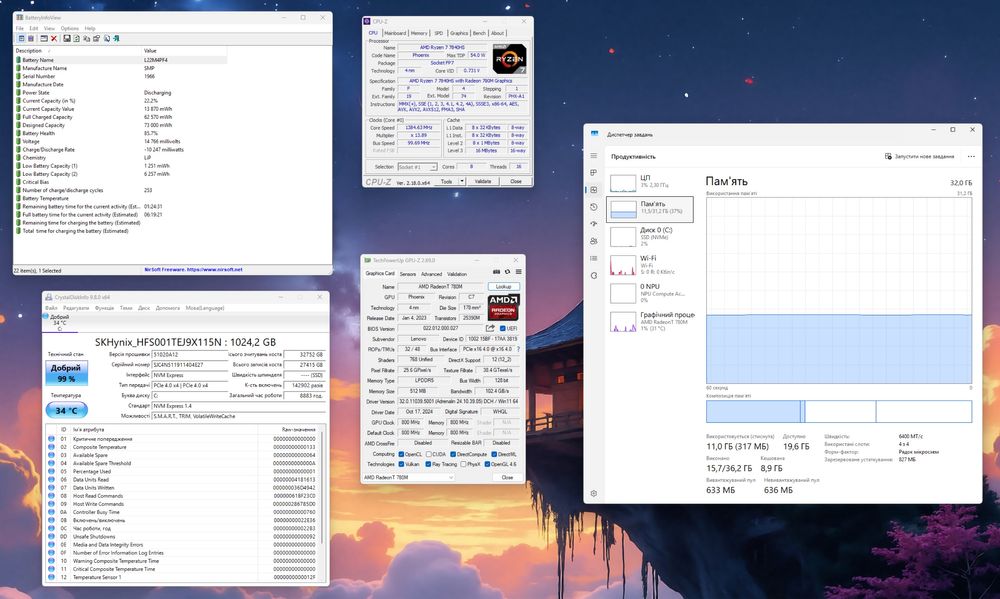Click the GPU-Z refresh icon
Viewport: 1000px width, 599px height.
(x=506, y=273)
